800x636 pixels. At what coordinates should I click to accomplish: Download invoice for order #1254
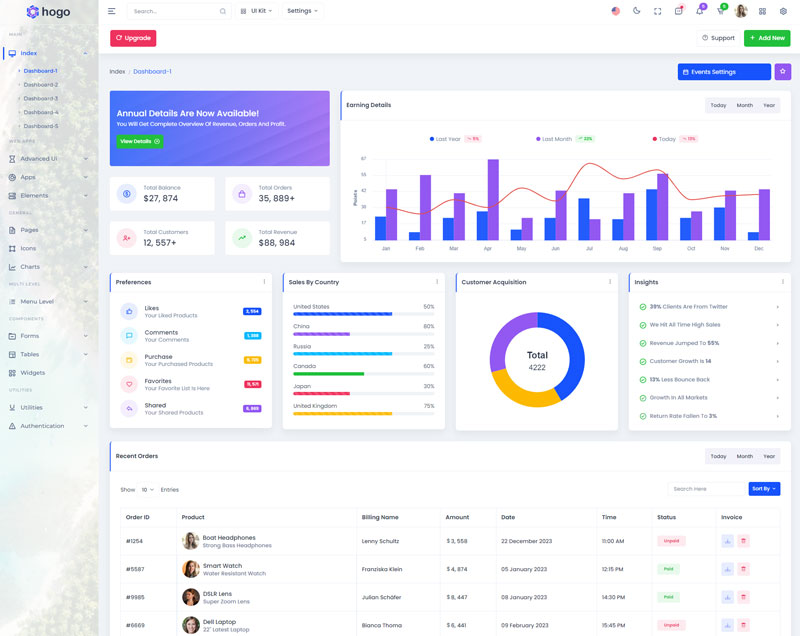727,541
